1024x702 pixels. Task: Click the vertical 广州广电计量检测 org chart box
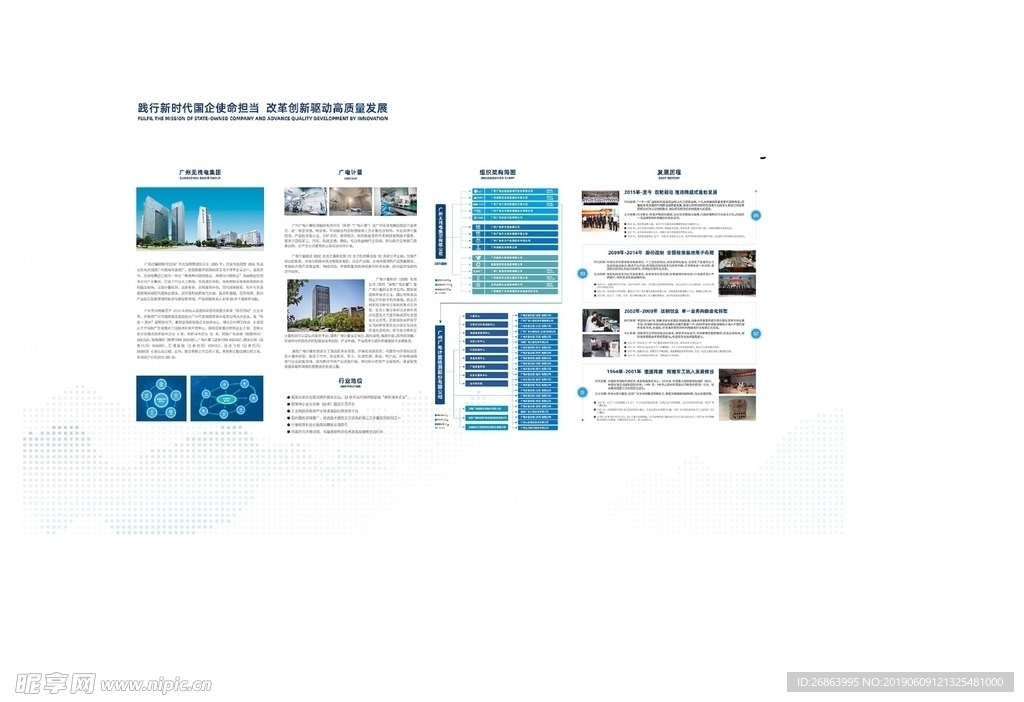(441, 364)
